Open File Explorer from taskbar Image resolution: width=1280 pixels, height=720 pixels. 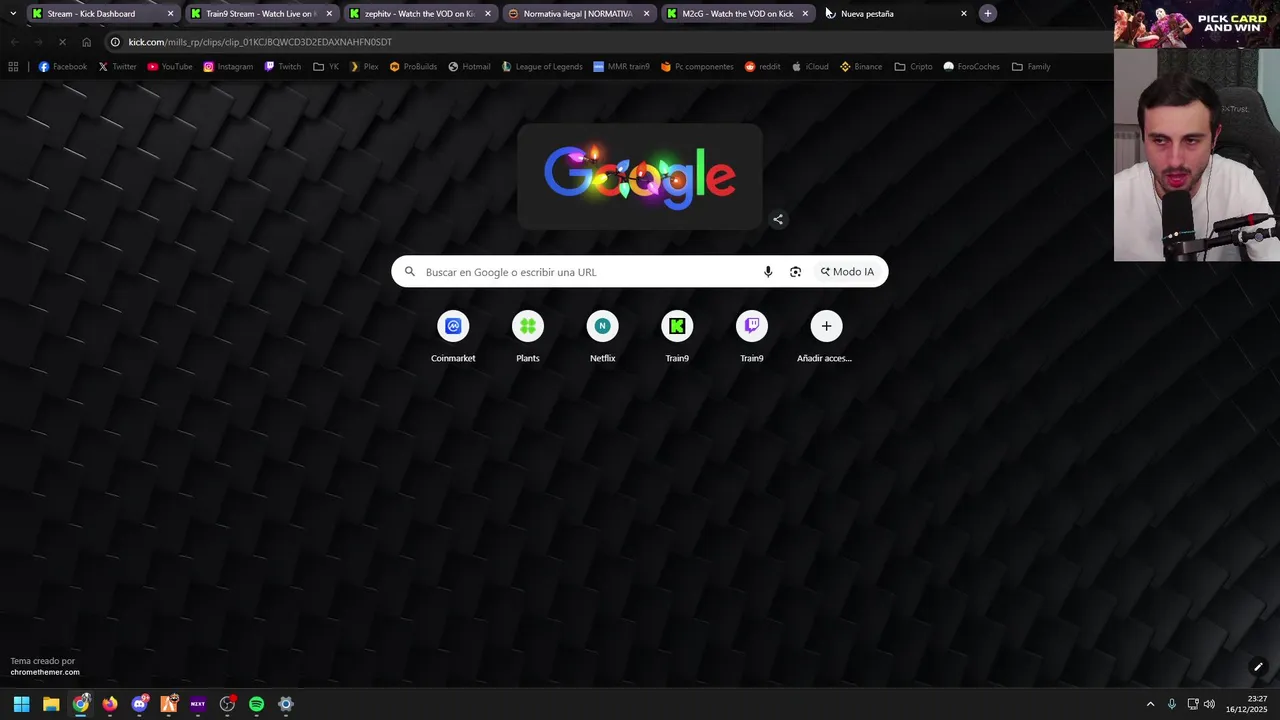(51, 704)
